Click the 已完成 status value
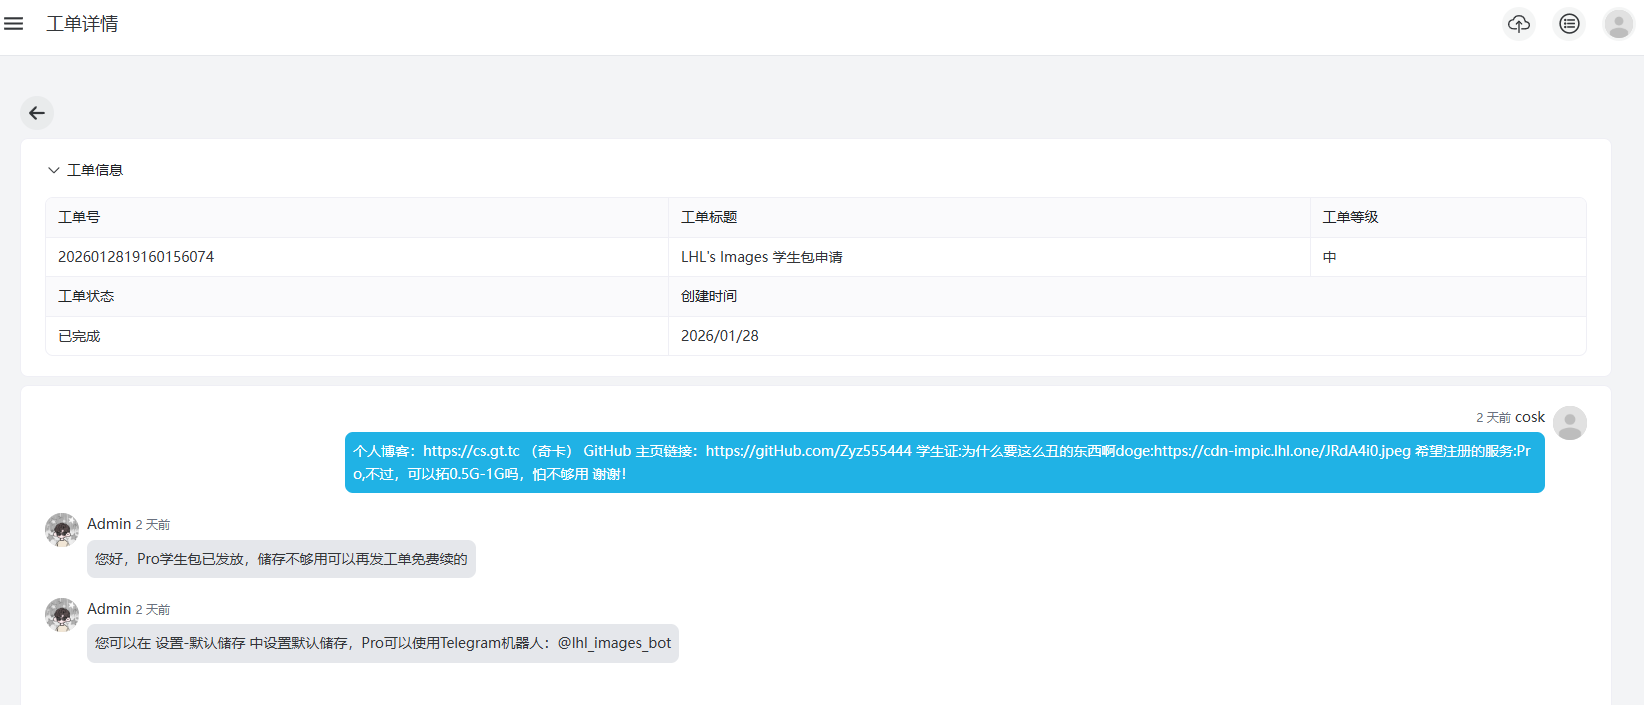The height and width of the screenshot is (705, 1644). pos(79,336)
